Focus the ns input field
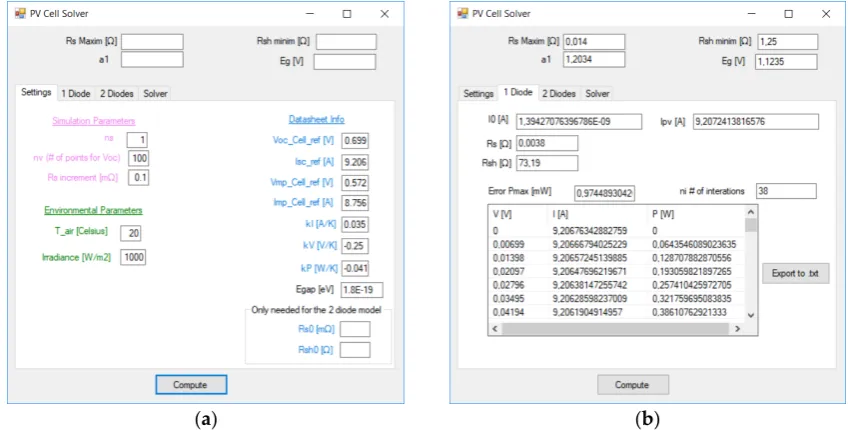The width and height of the screenshot is (849, 430). (137, 140)
